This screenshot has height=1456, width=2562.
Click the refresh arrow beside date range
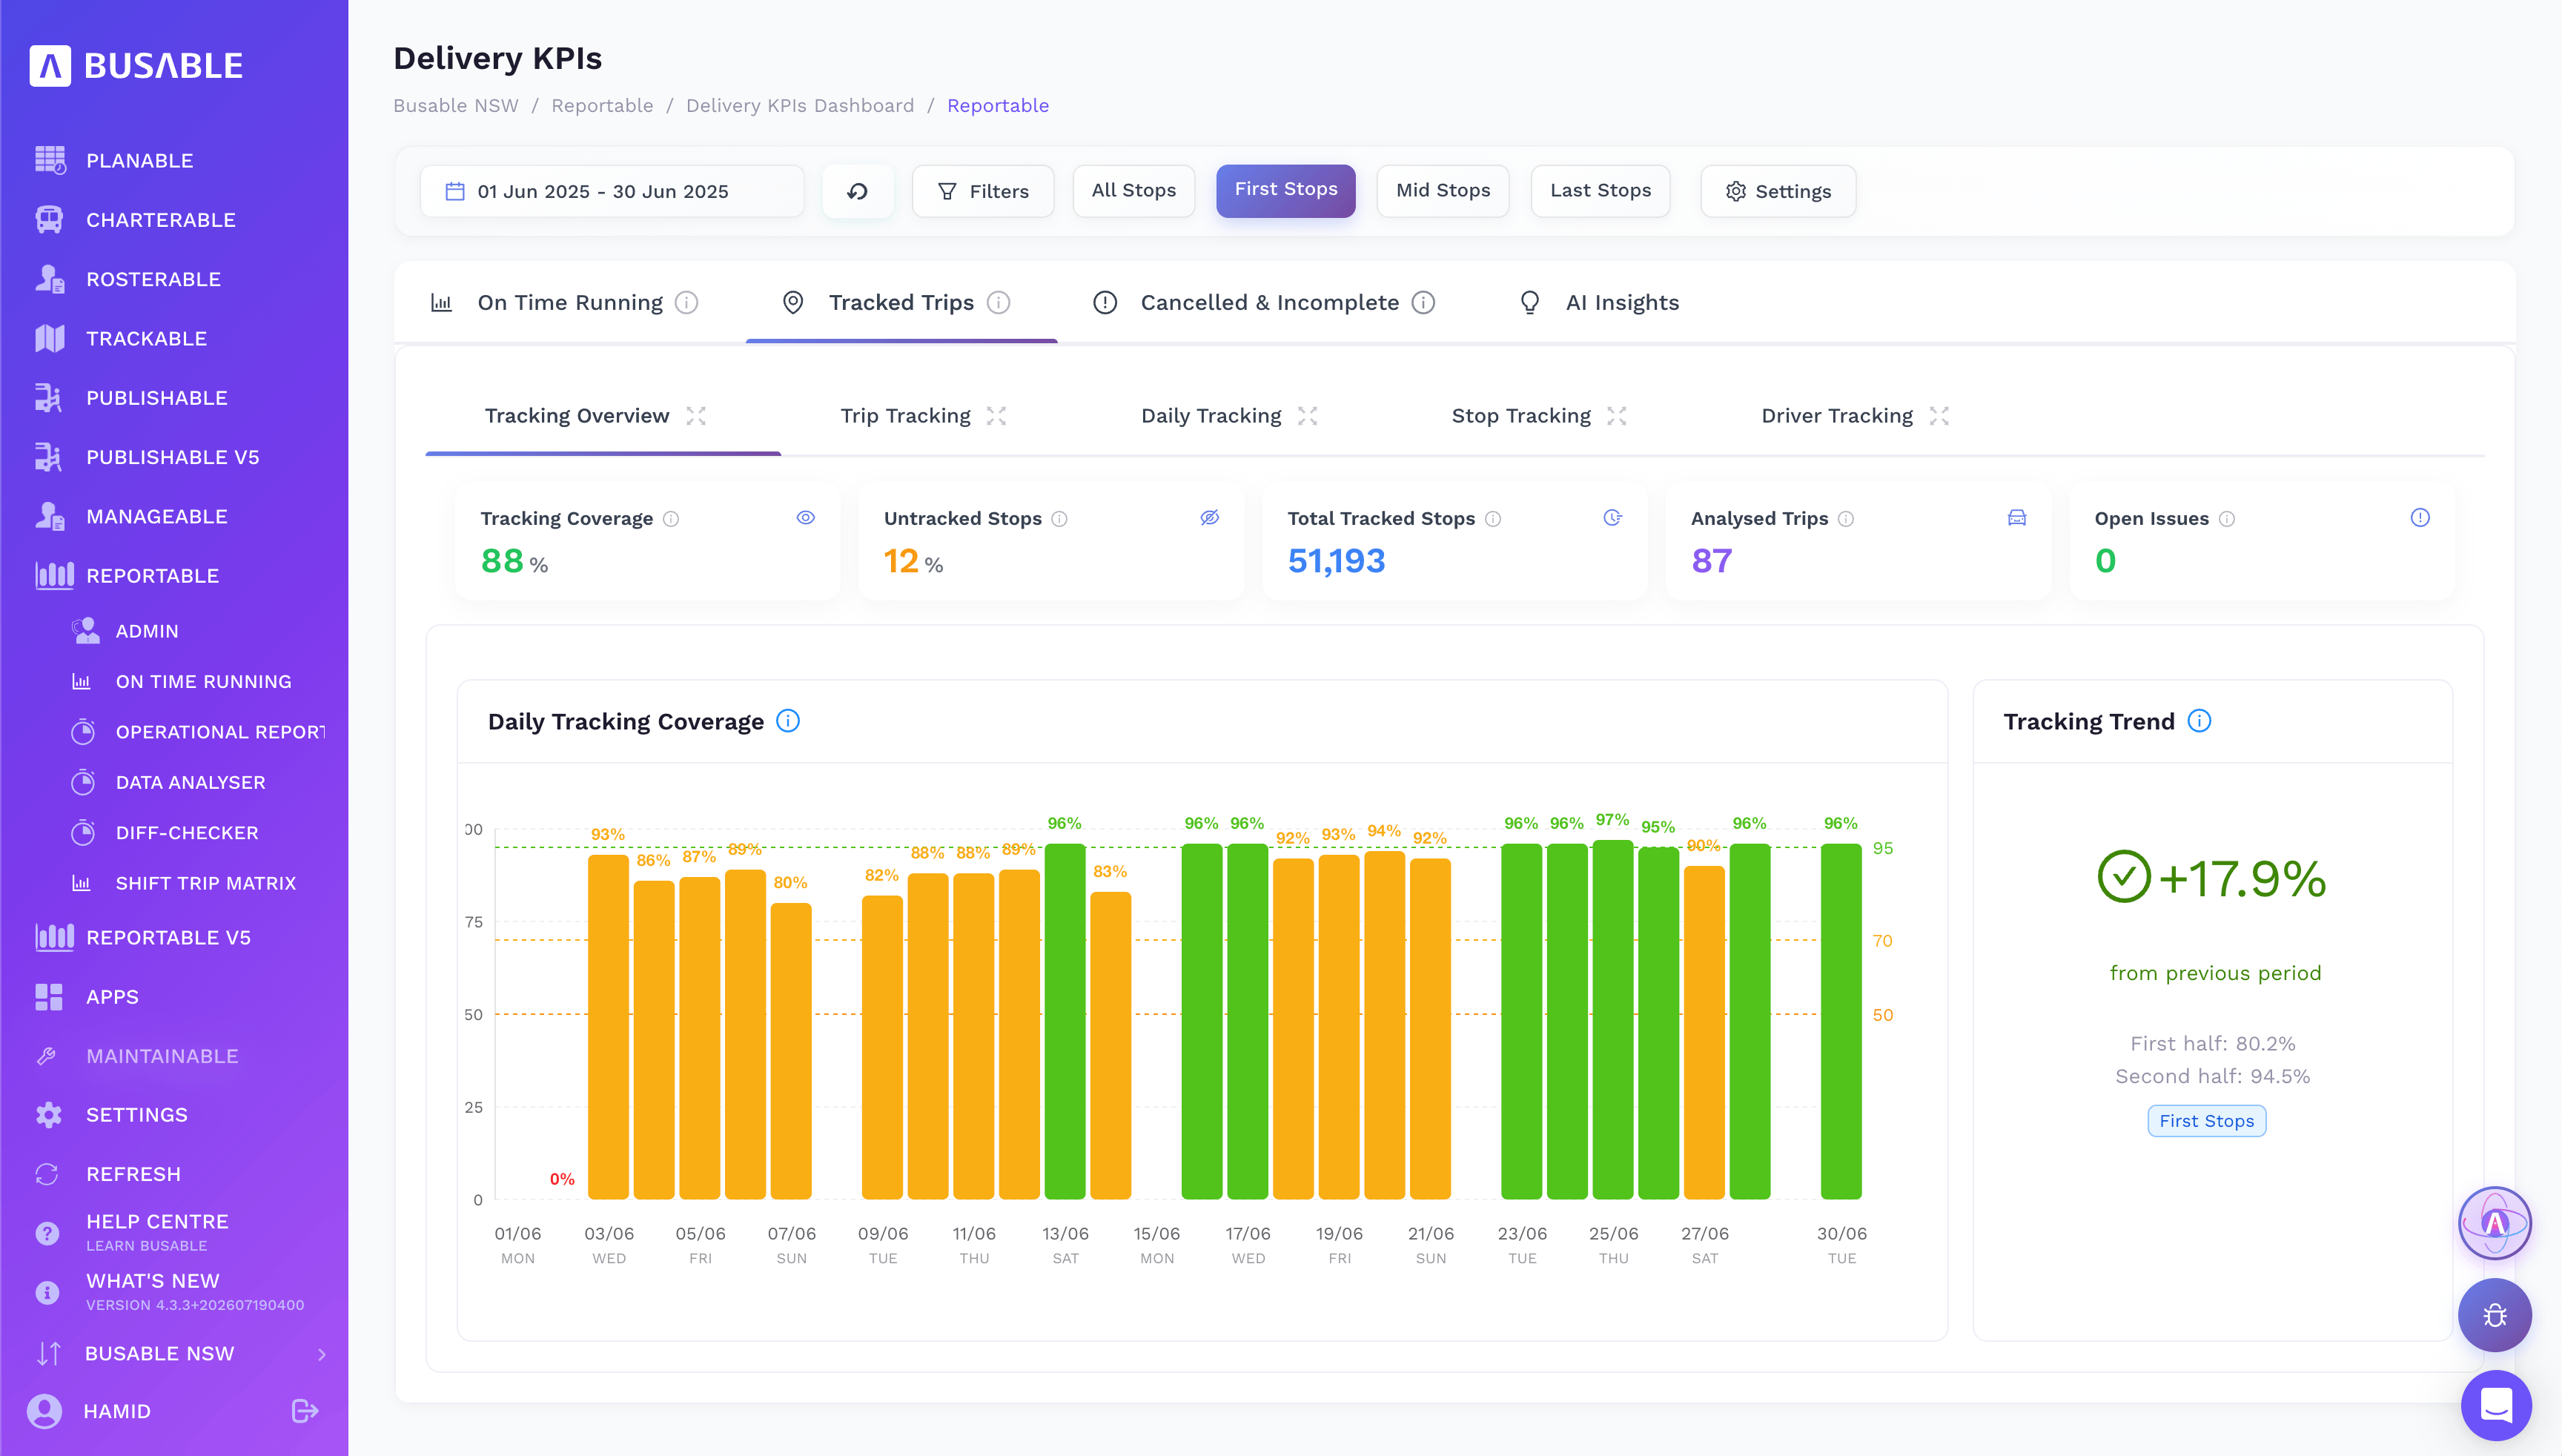857,191
